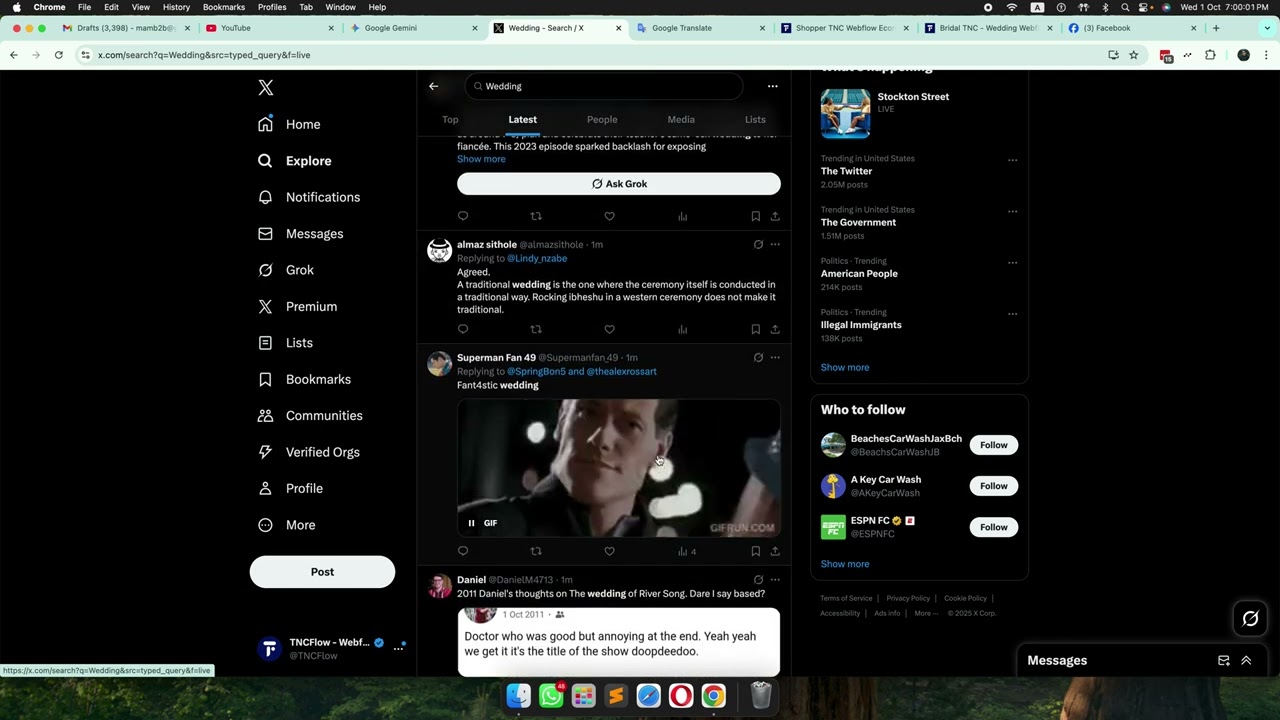This screenshot has height=720, width=1280.
Task: Compose new message in Messages drawer
Action: [1223, 661]
